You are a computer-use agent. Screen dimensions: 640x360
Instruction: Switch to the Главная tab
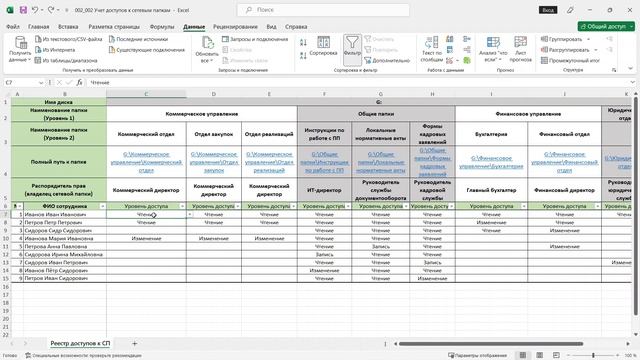[38, 27]
